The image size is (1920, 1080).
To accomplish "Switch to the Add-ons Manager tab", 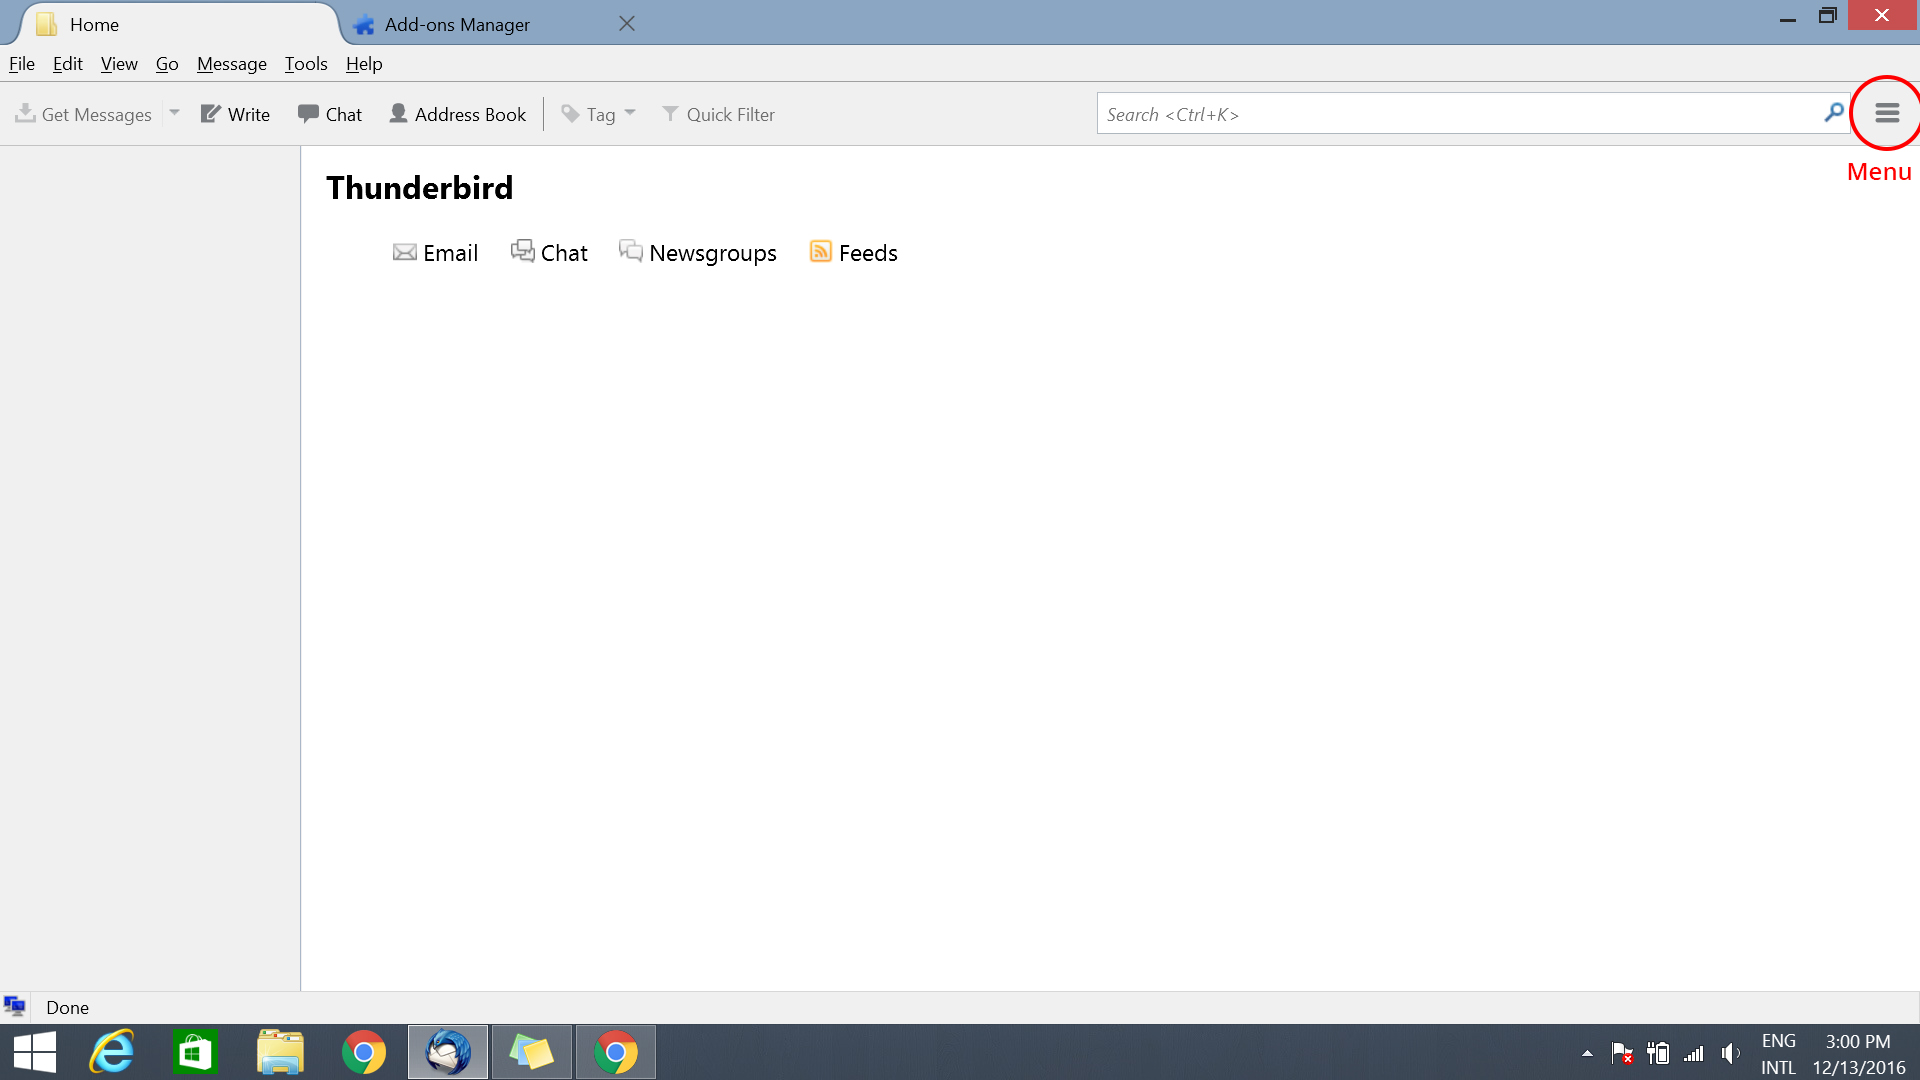I will (x=480, y=24).
